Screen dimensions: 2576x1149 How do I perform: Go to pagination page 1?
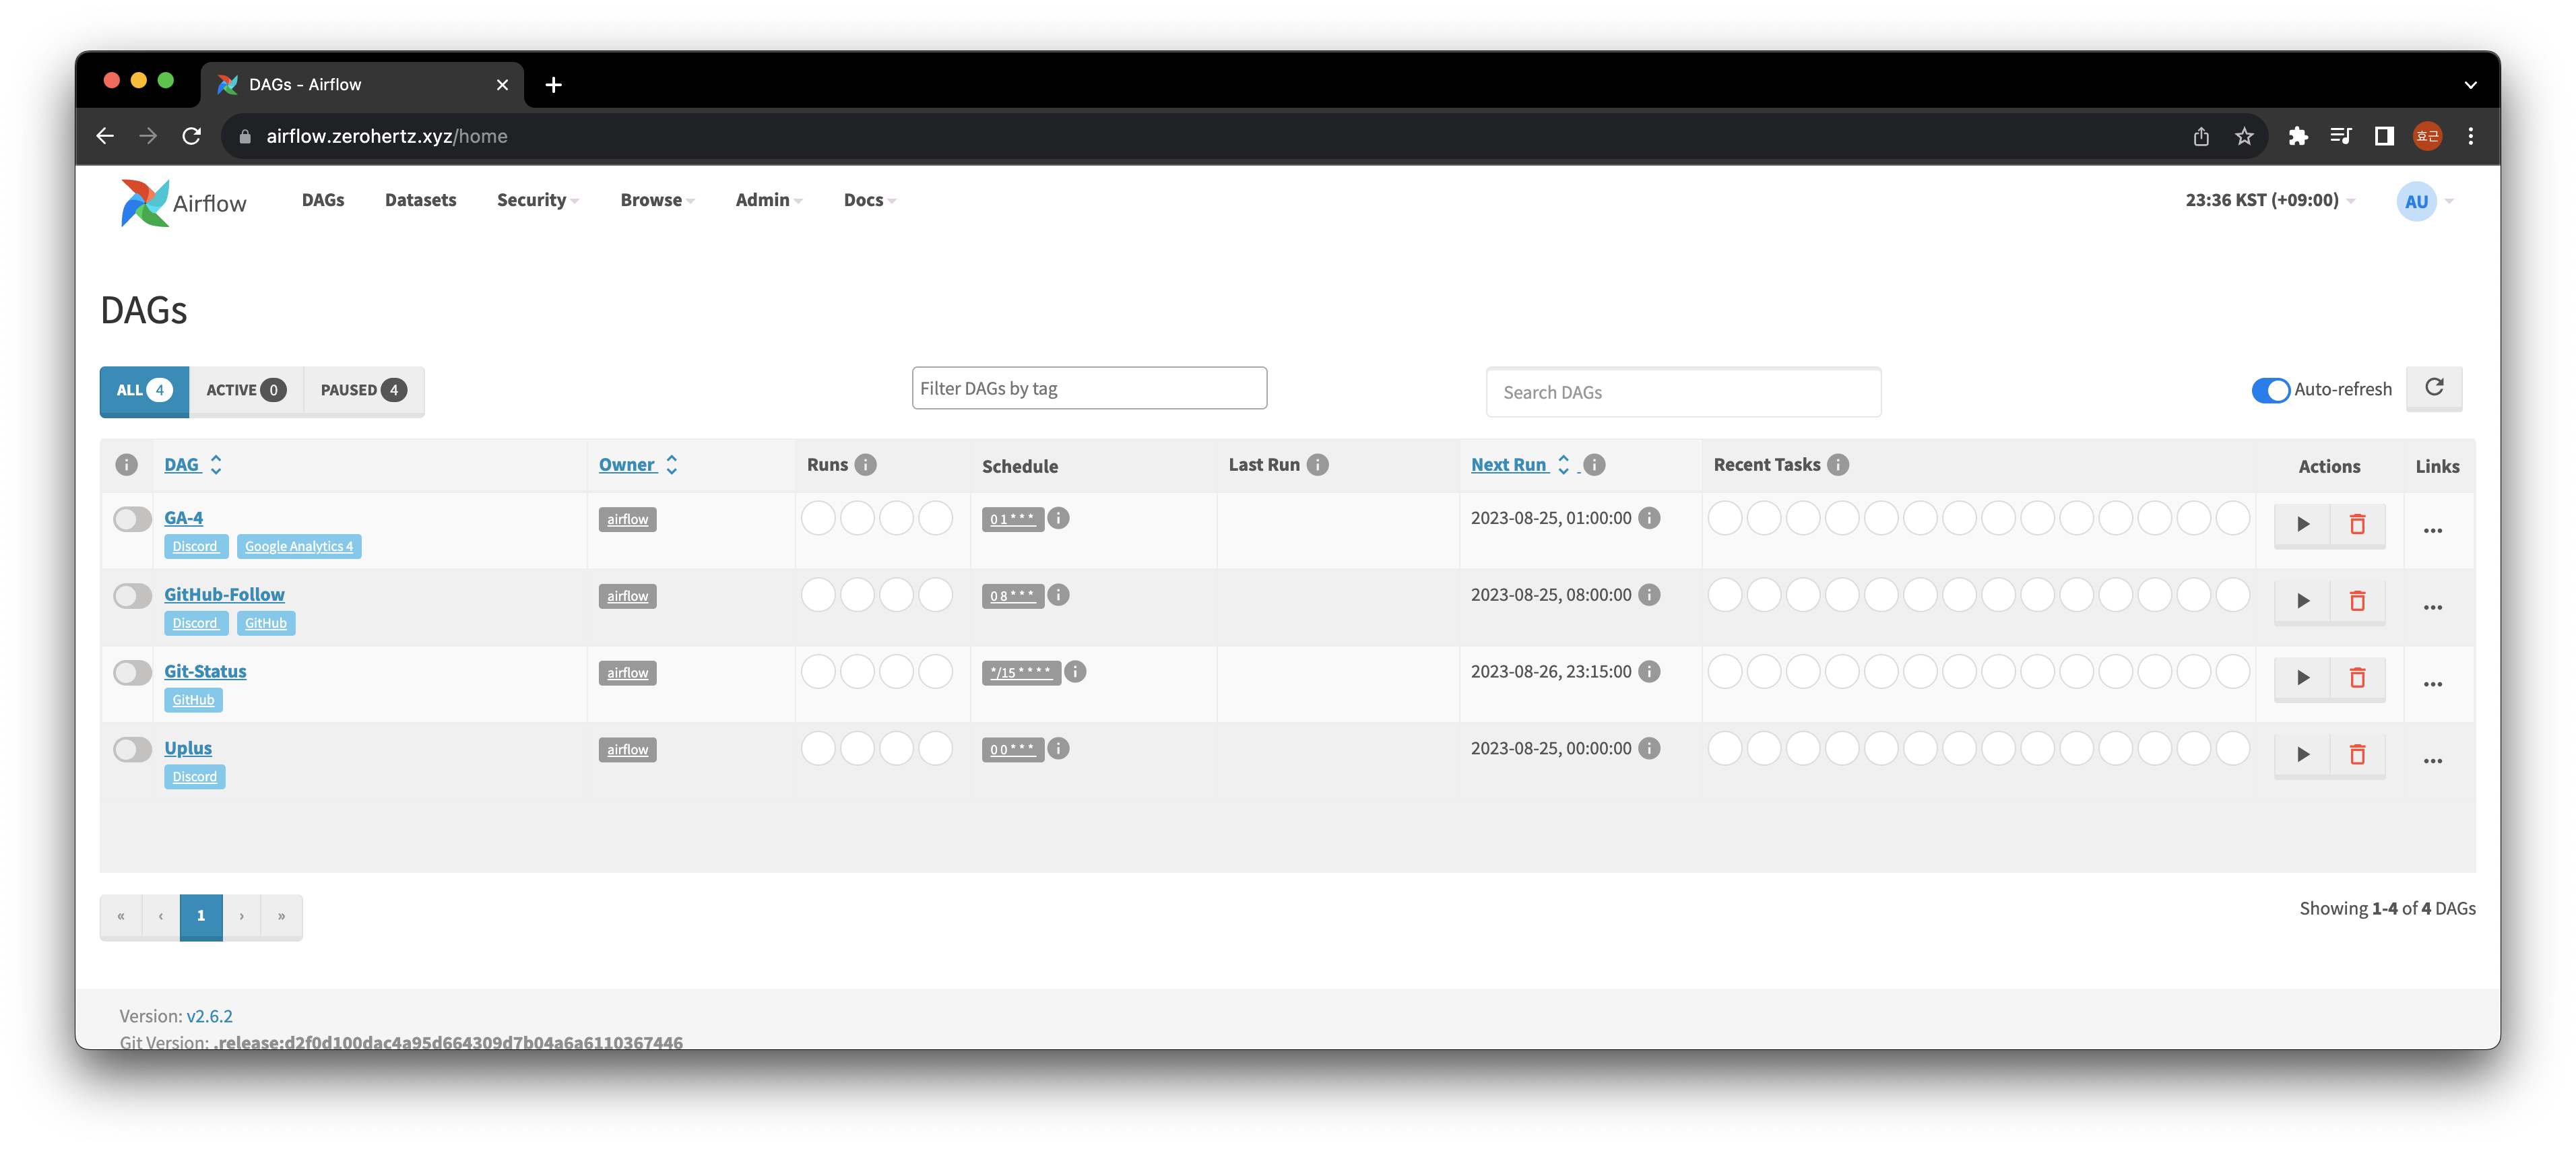(x=201, y=916)
